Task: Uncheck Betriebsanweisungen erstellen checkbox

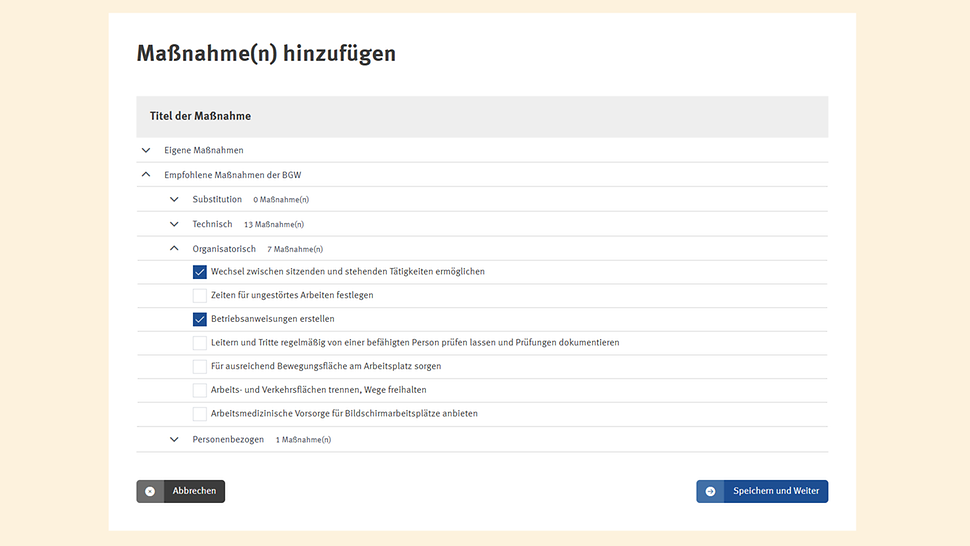Action: [200, 319]
